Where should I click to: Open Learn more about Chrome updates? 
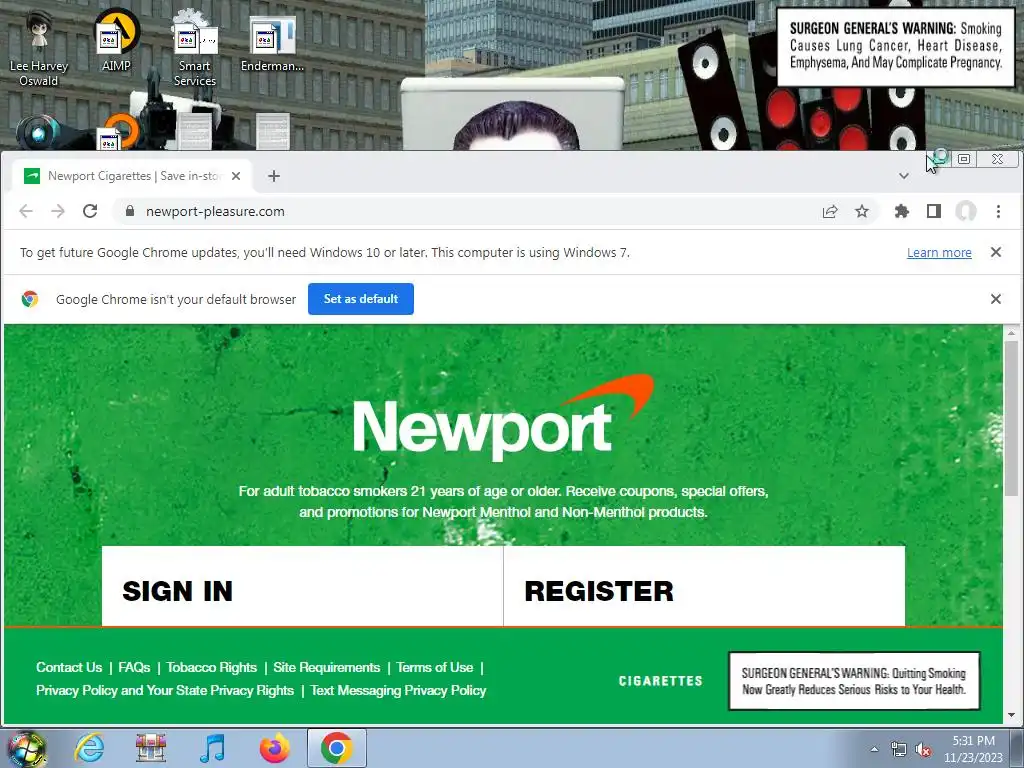(x=939, y=253)
